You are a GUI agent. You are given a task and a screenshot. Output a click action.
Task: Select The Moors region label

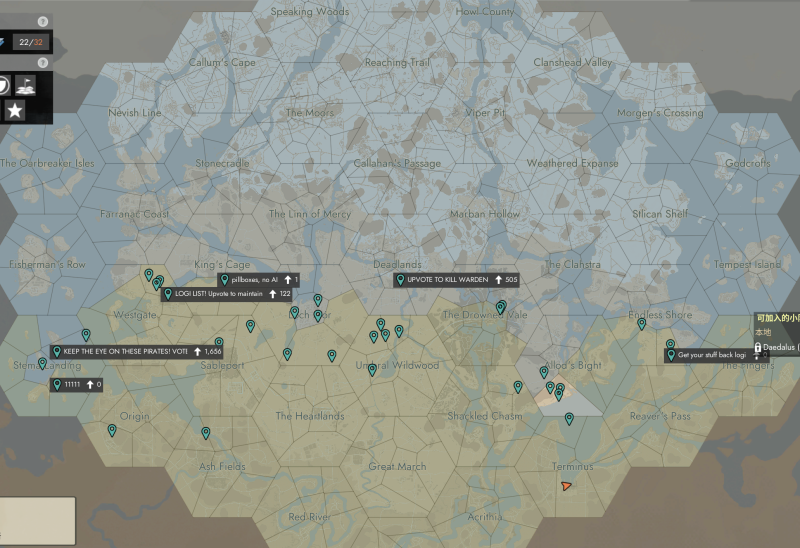(x=310, y=113)
